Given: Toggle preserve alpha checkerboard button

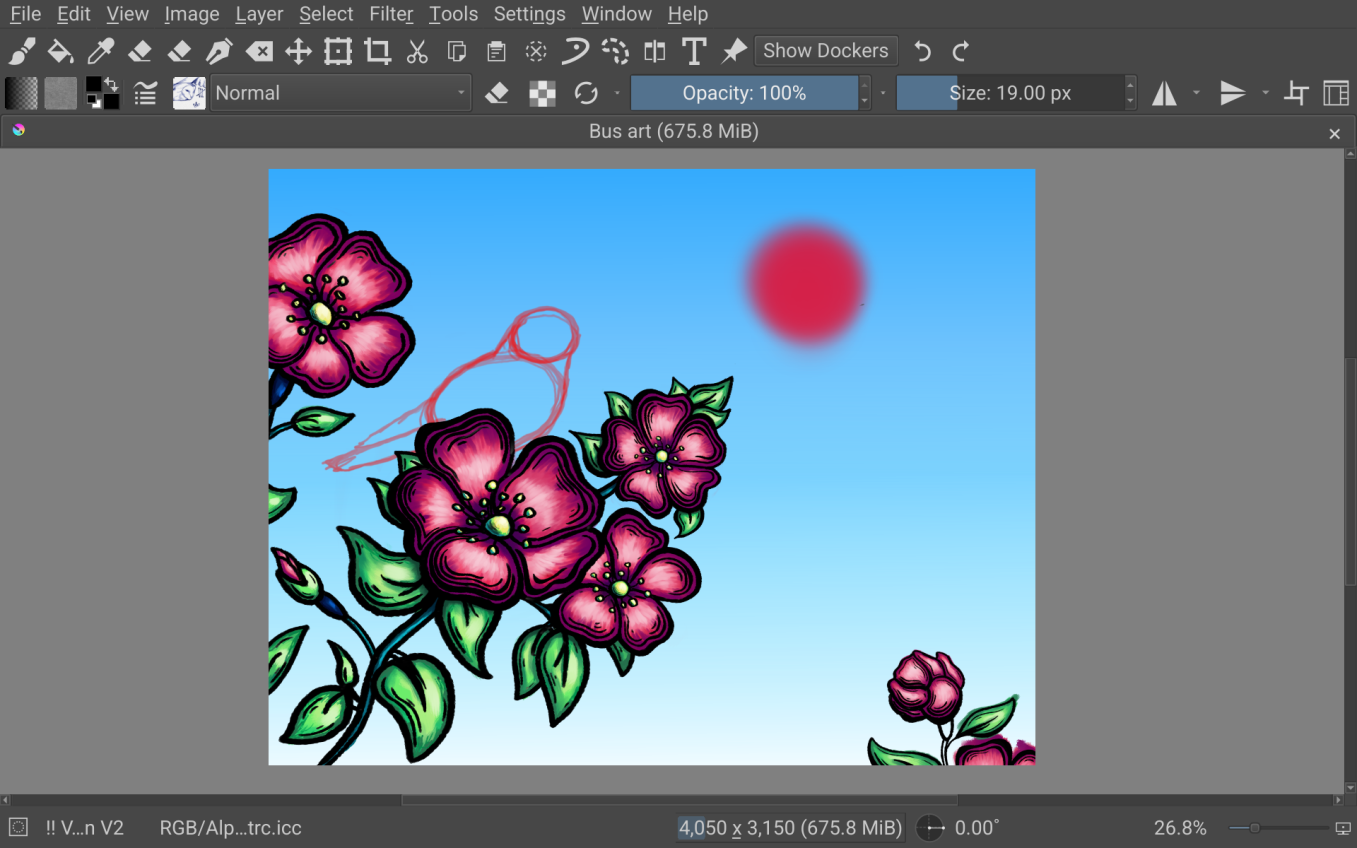Looking at the screenshot, I should tap(542, 93).
